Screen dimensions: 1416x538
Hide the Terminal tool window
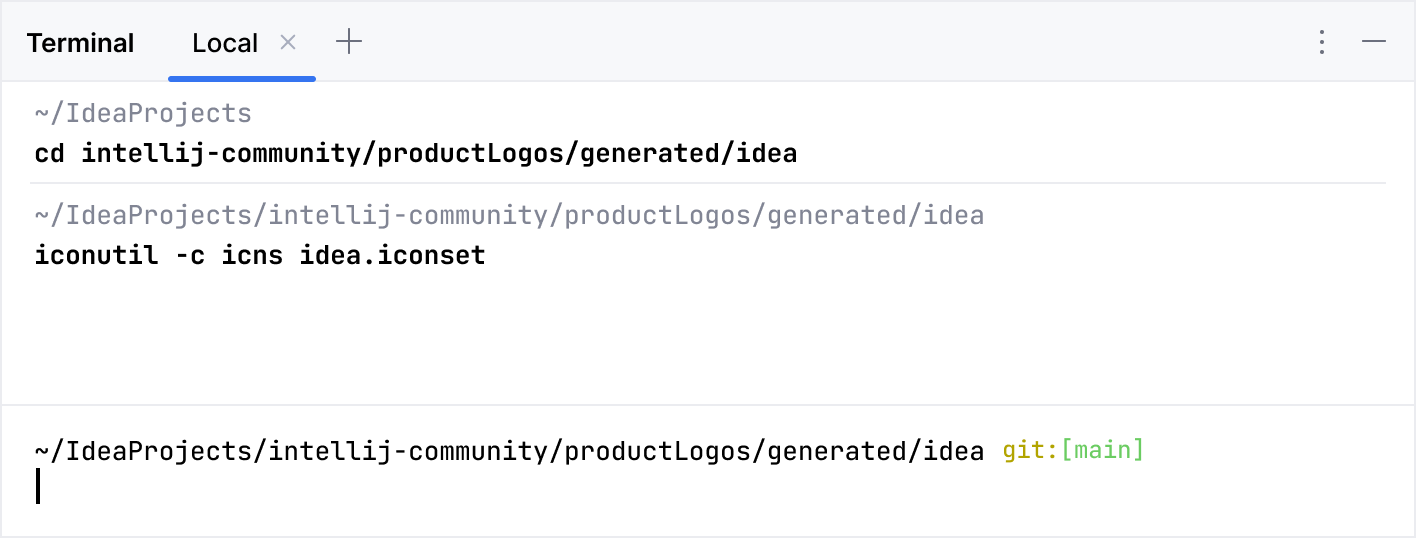point(1374,42)
